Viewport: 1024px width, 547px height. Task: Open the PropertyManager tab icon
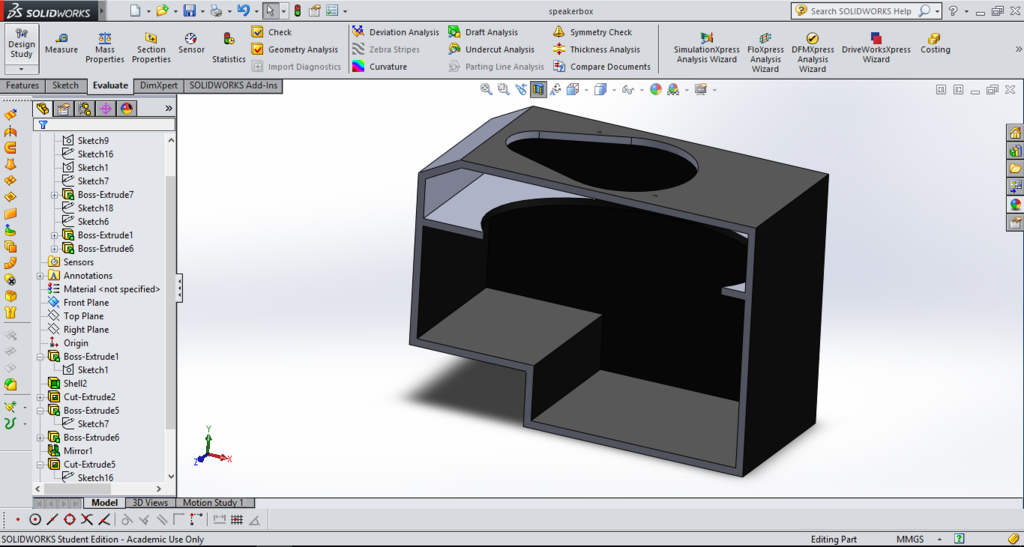(x=63, y=108)
